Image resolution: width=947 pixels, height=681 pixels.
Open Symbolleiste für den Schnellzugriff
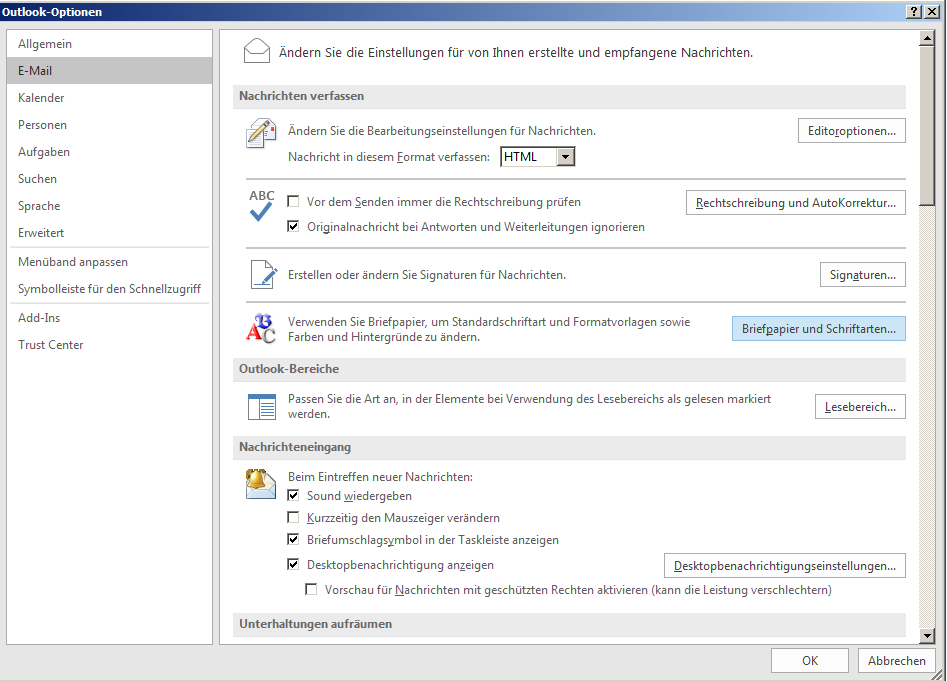tap(110, 289)
